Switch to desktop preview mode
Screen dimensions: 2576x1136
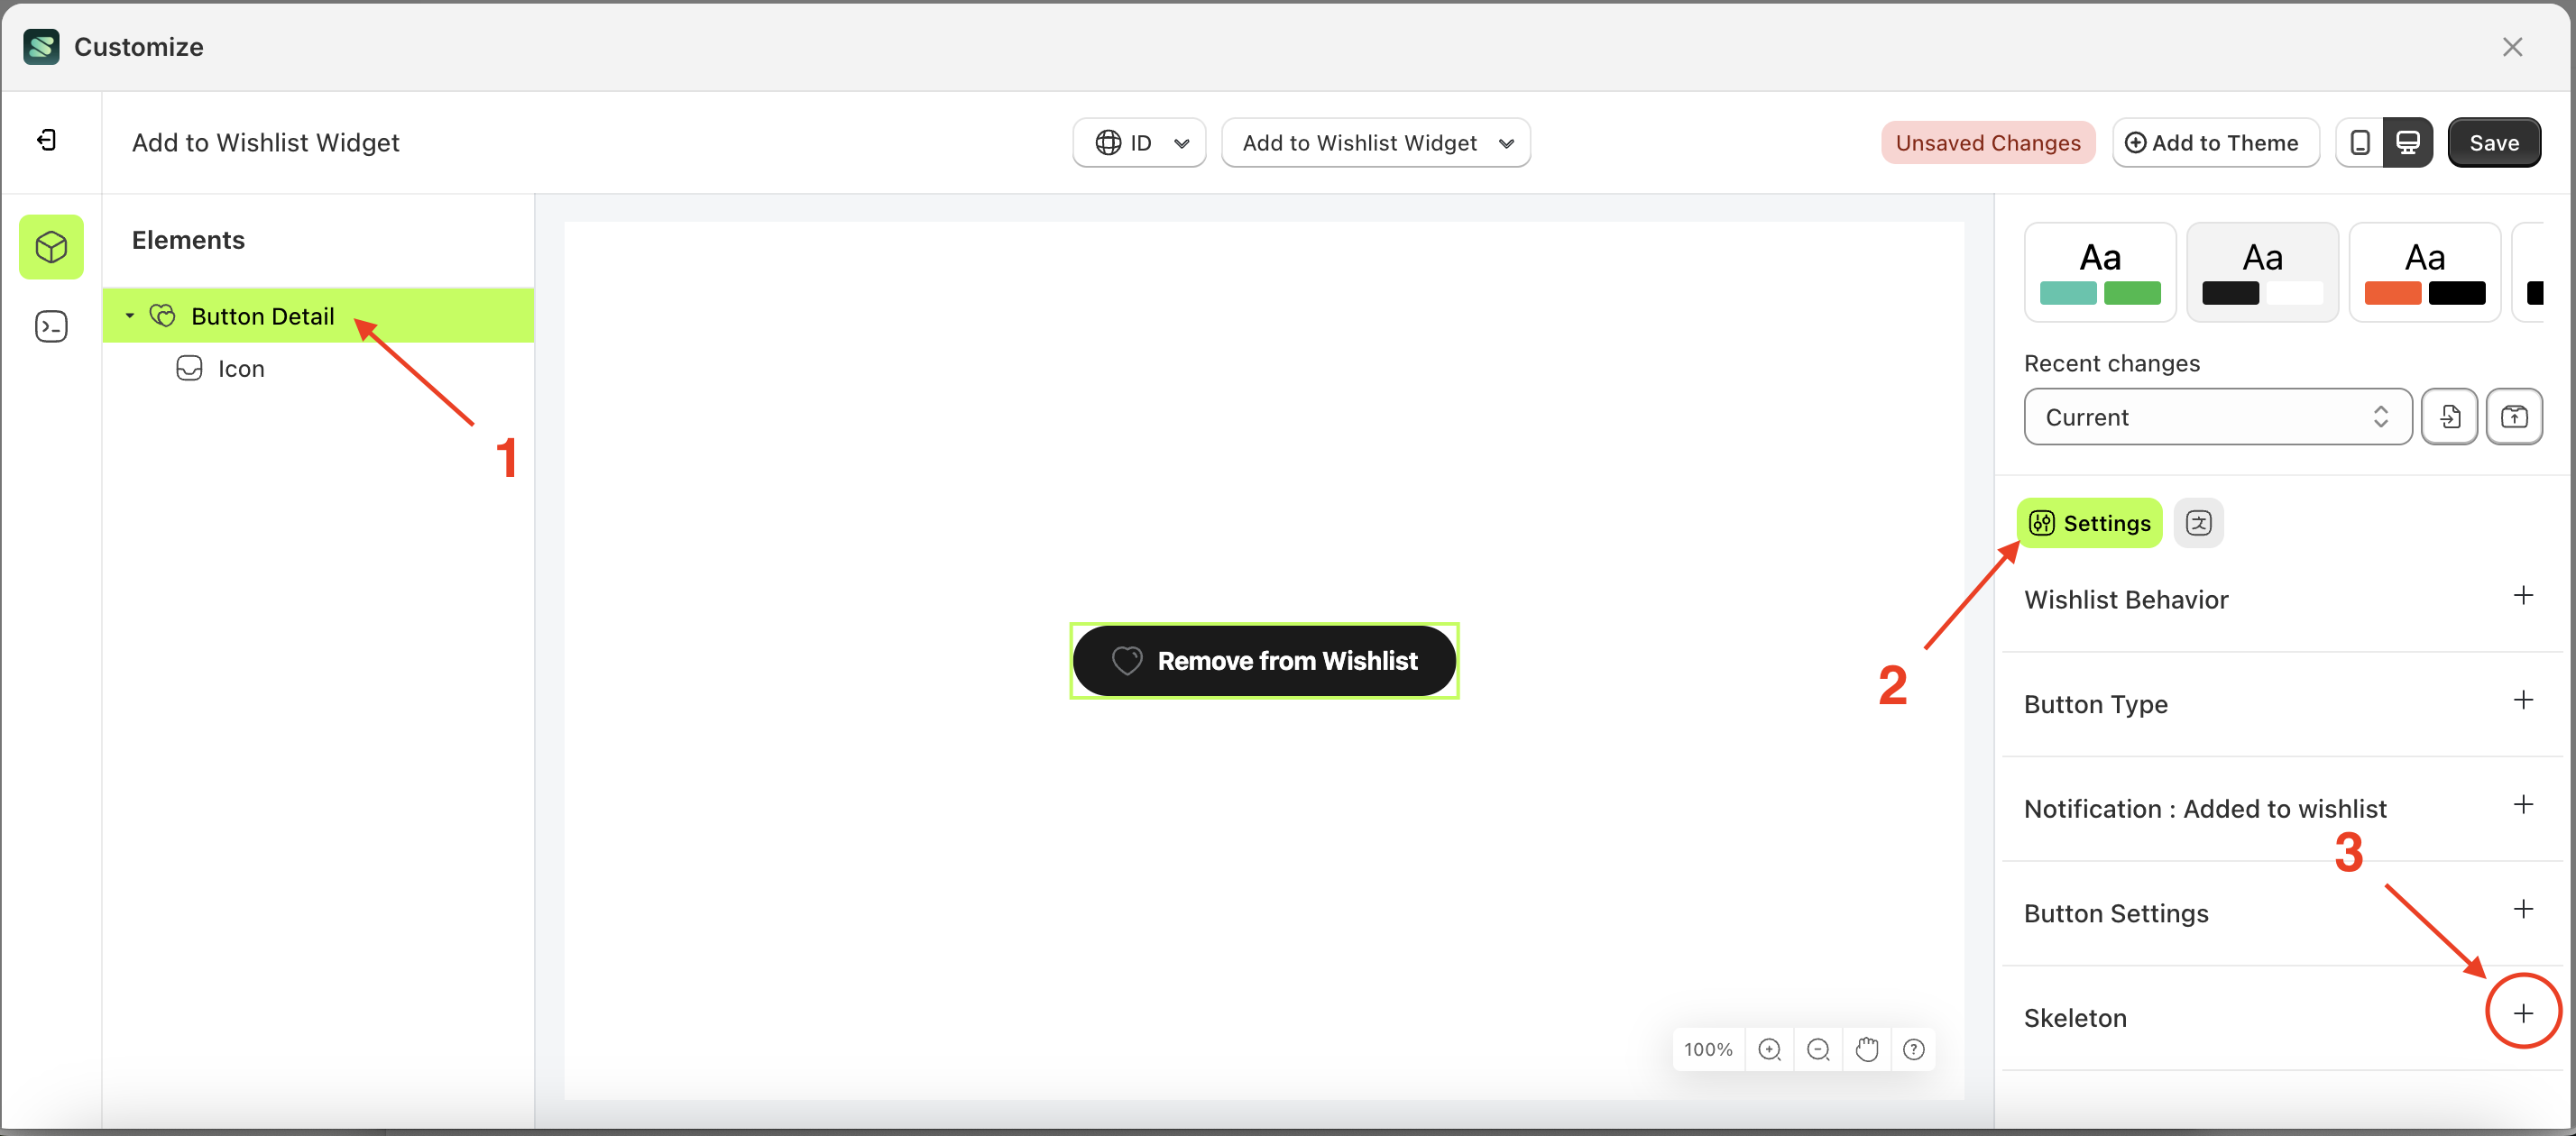pyautogui.click(x=2409, y=142)
